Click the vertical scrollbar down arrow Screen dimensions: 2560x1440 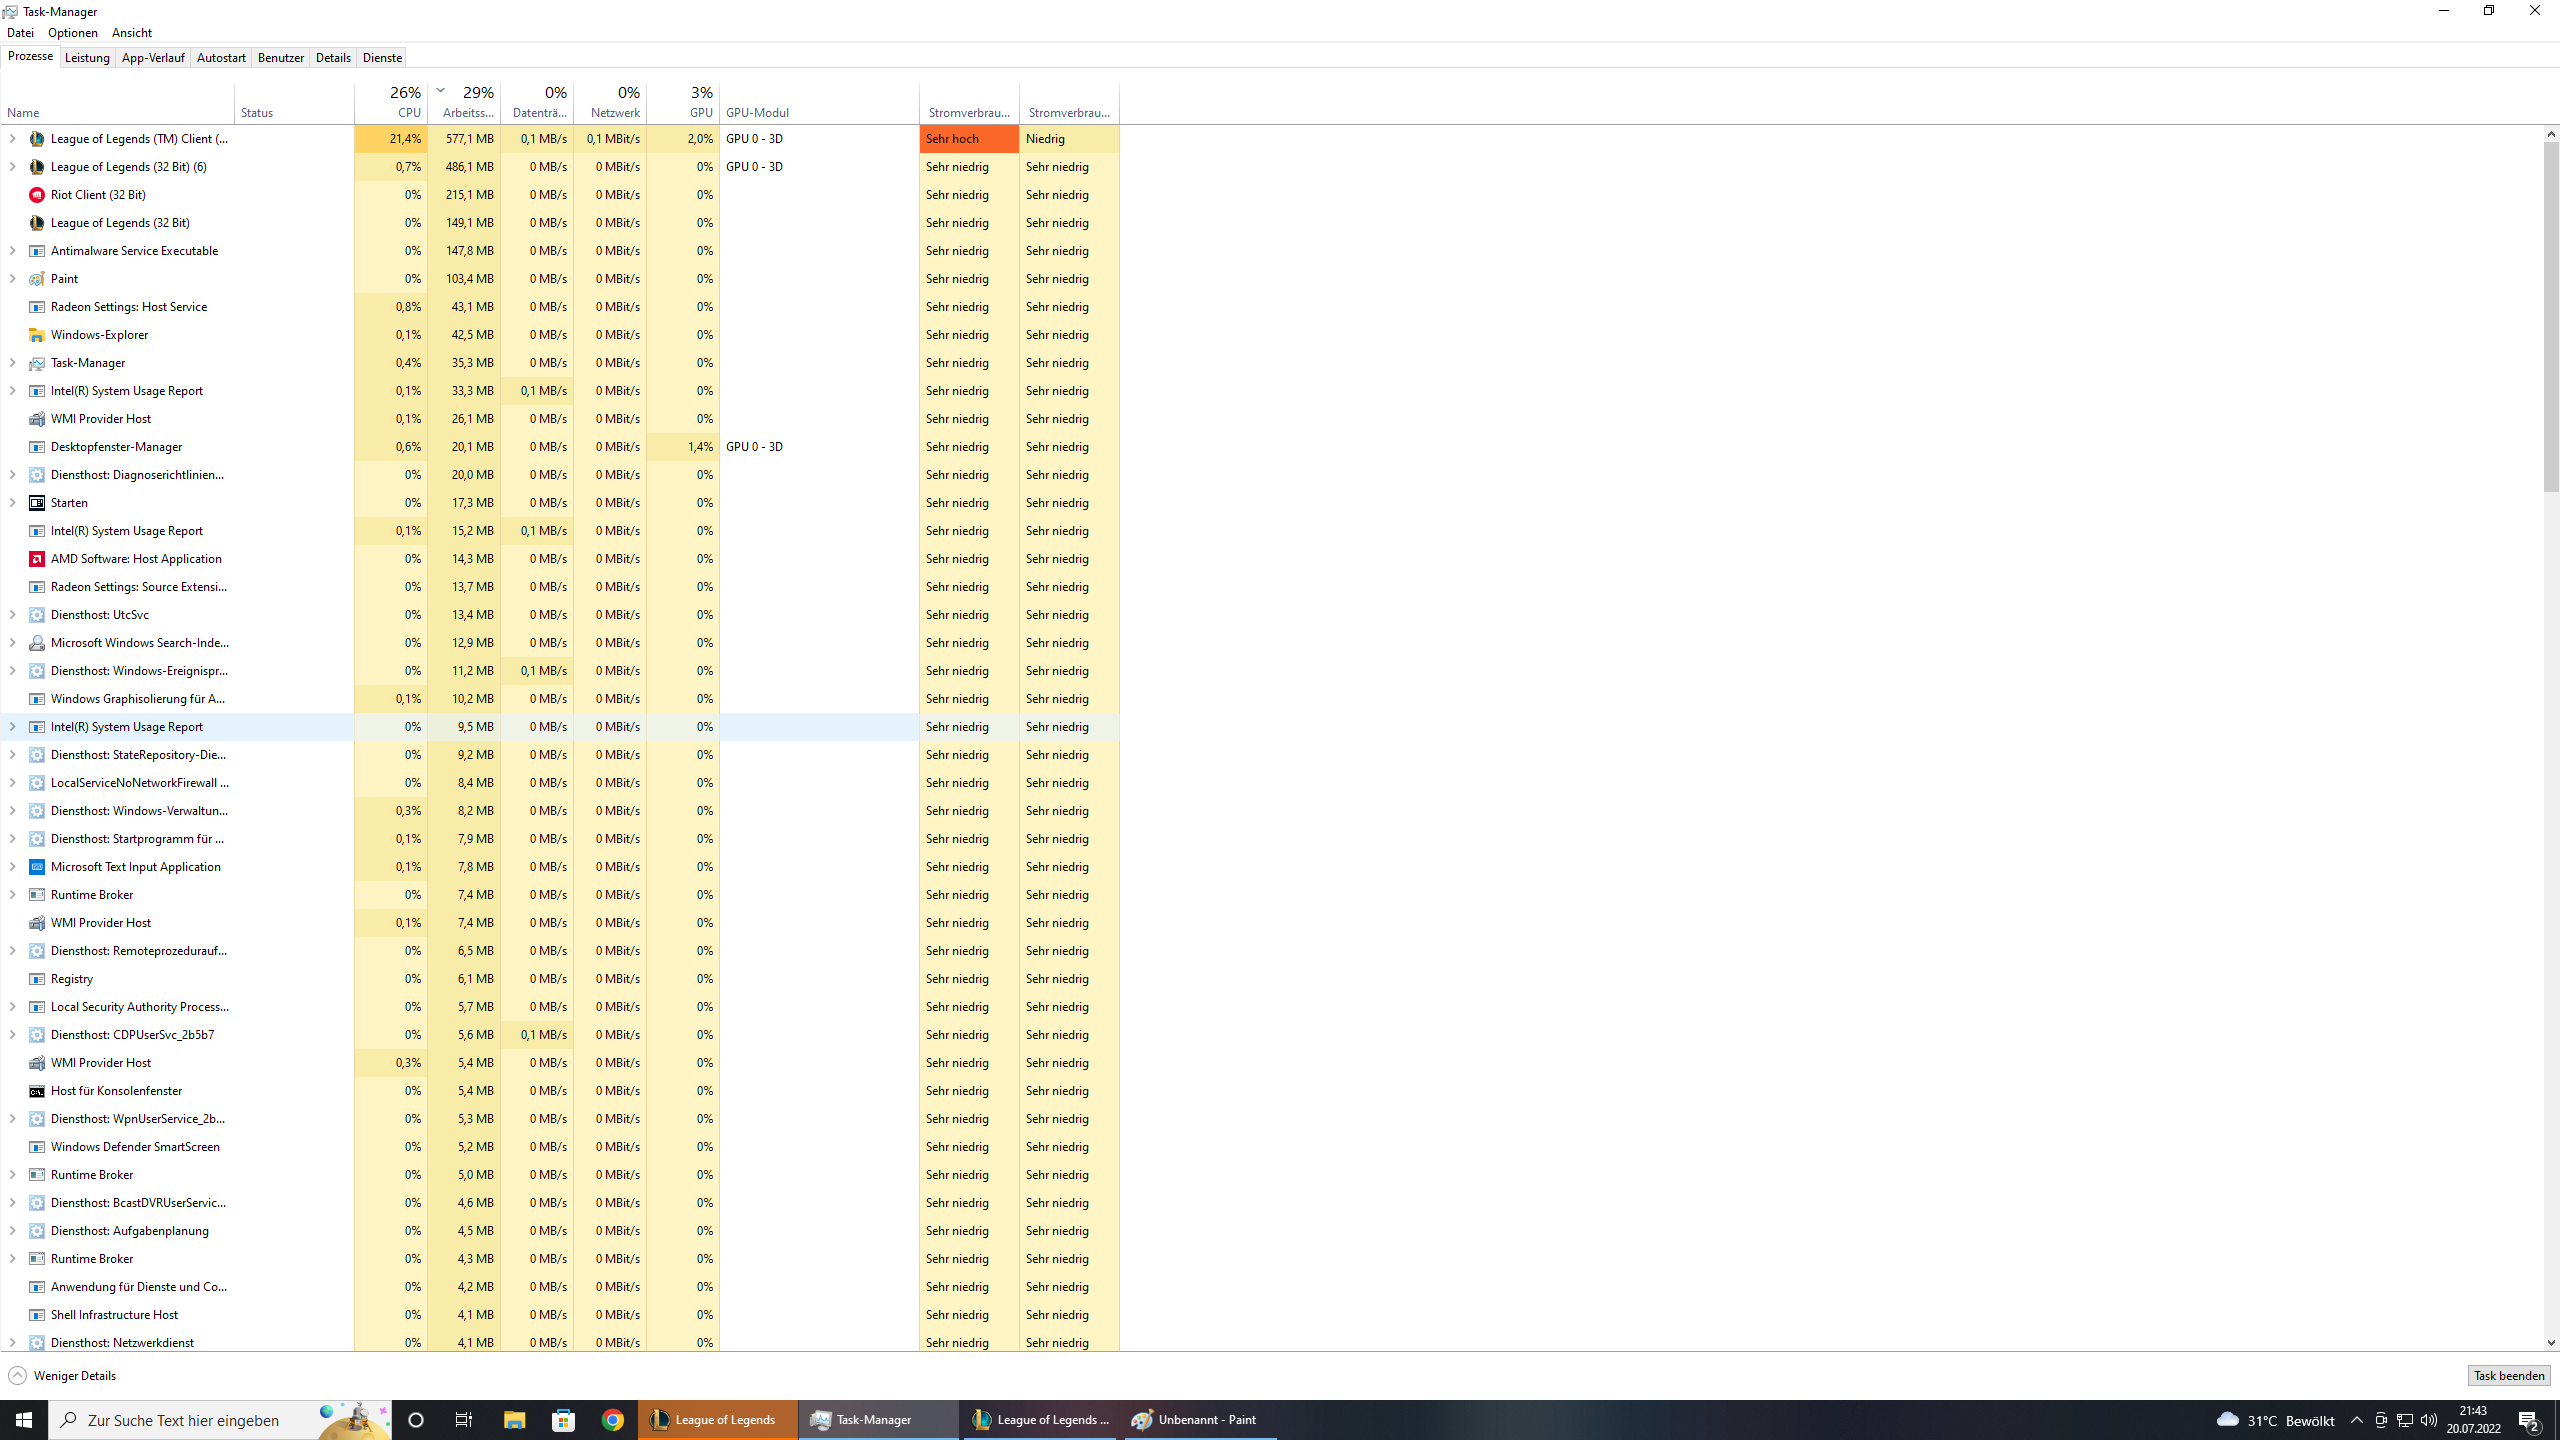coord(2551,1343)
